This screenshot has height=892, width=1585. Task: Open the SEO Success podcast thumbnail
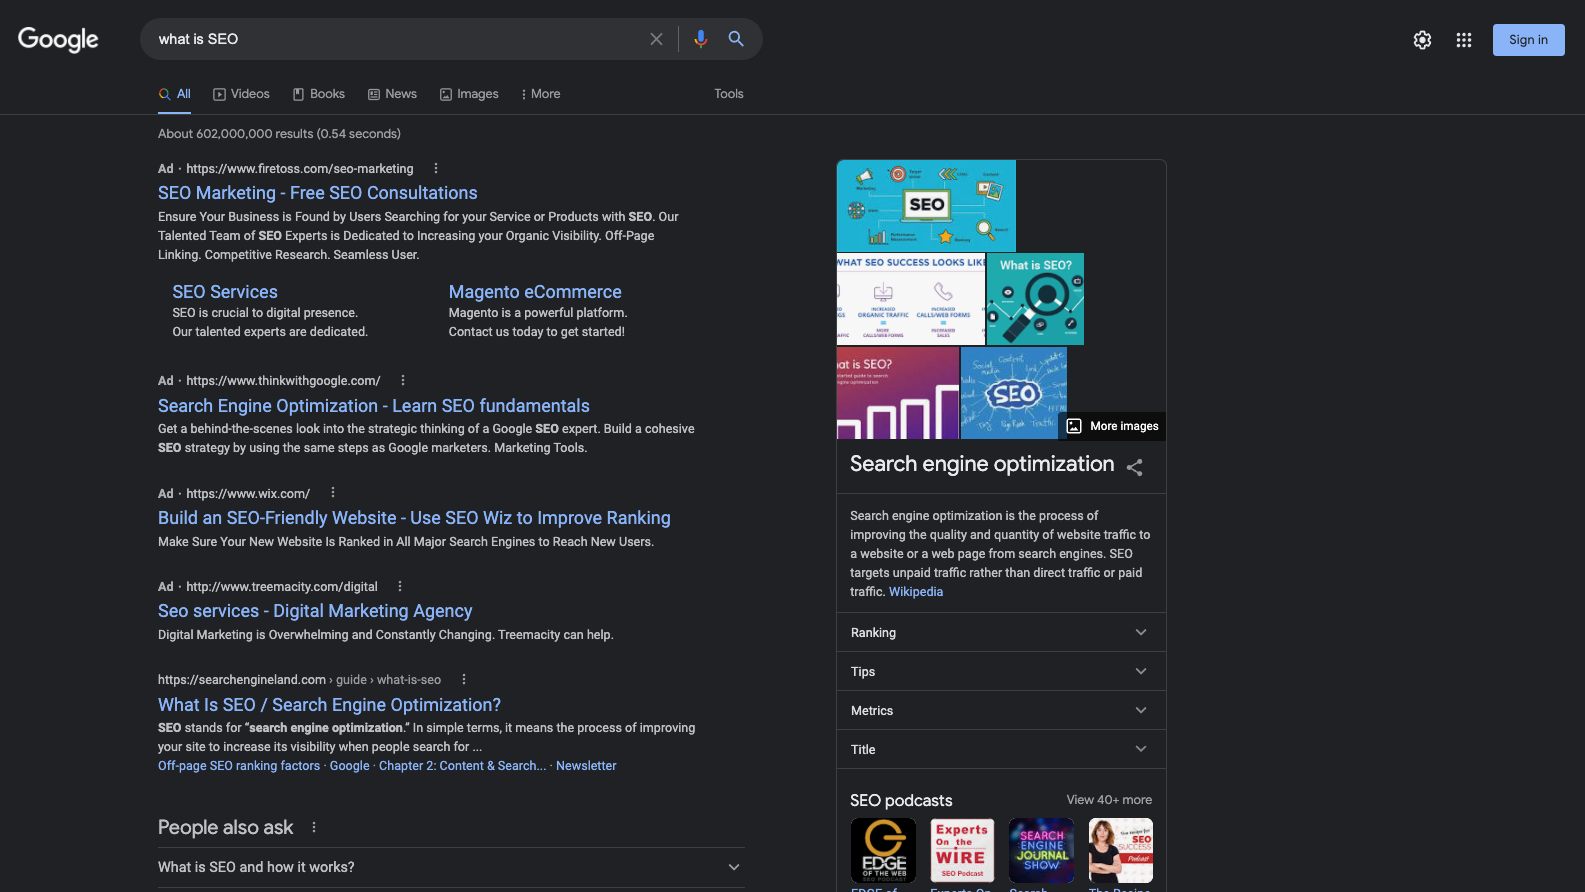pyautogui.click(x=1120, y=851)
